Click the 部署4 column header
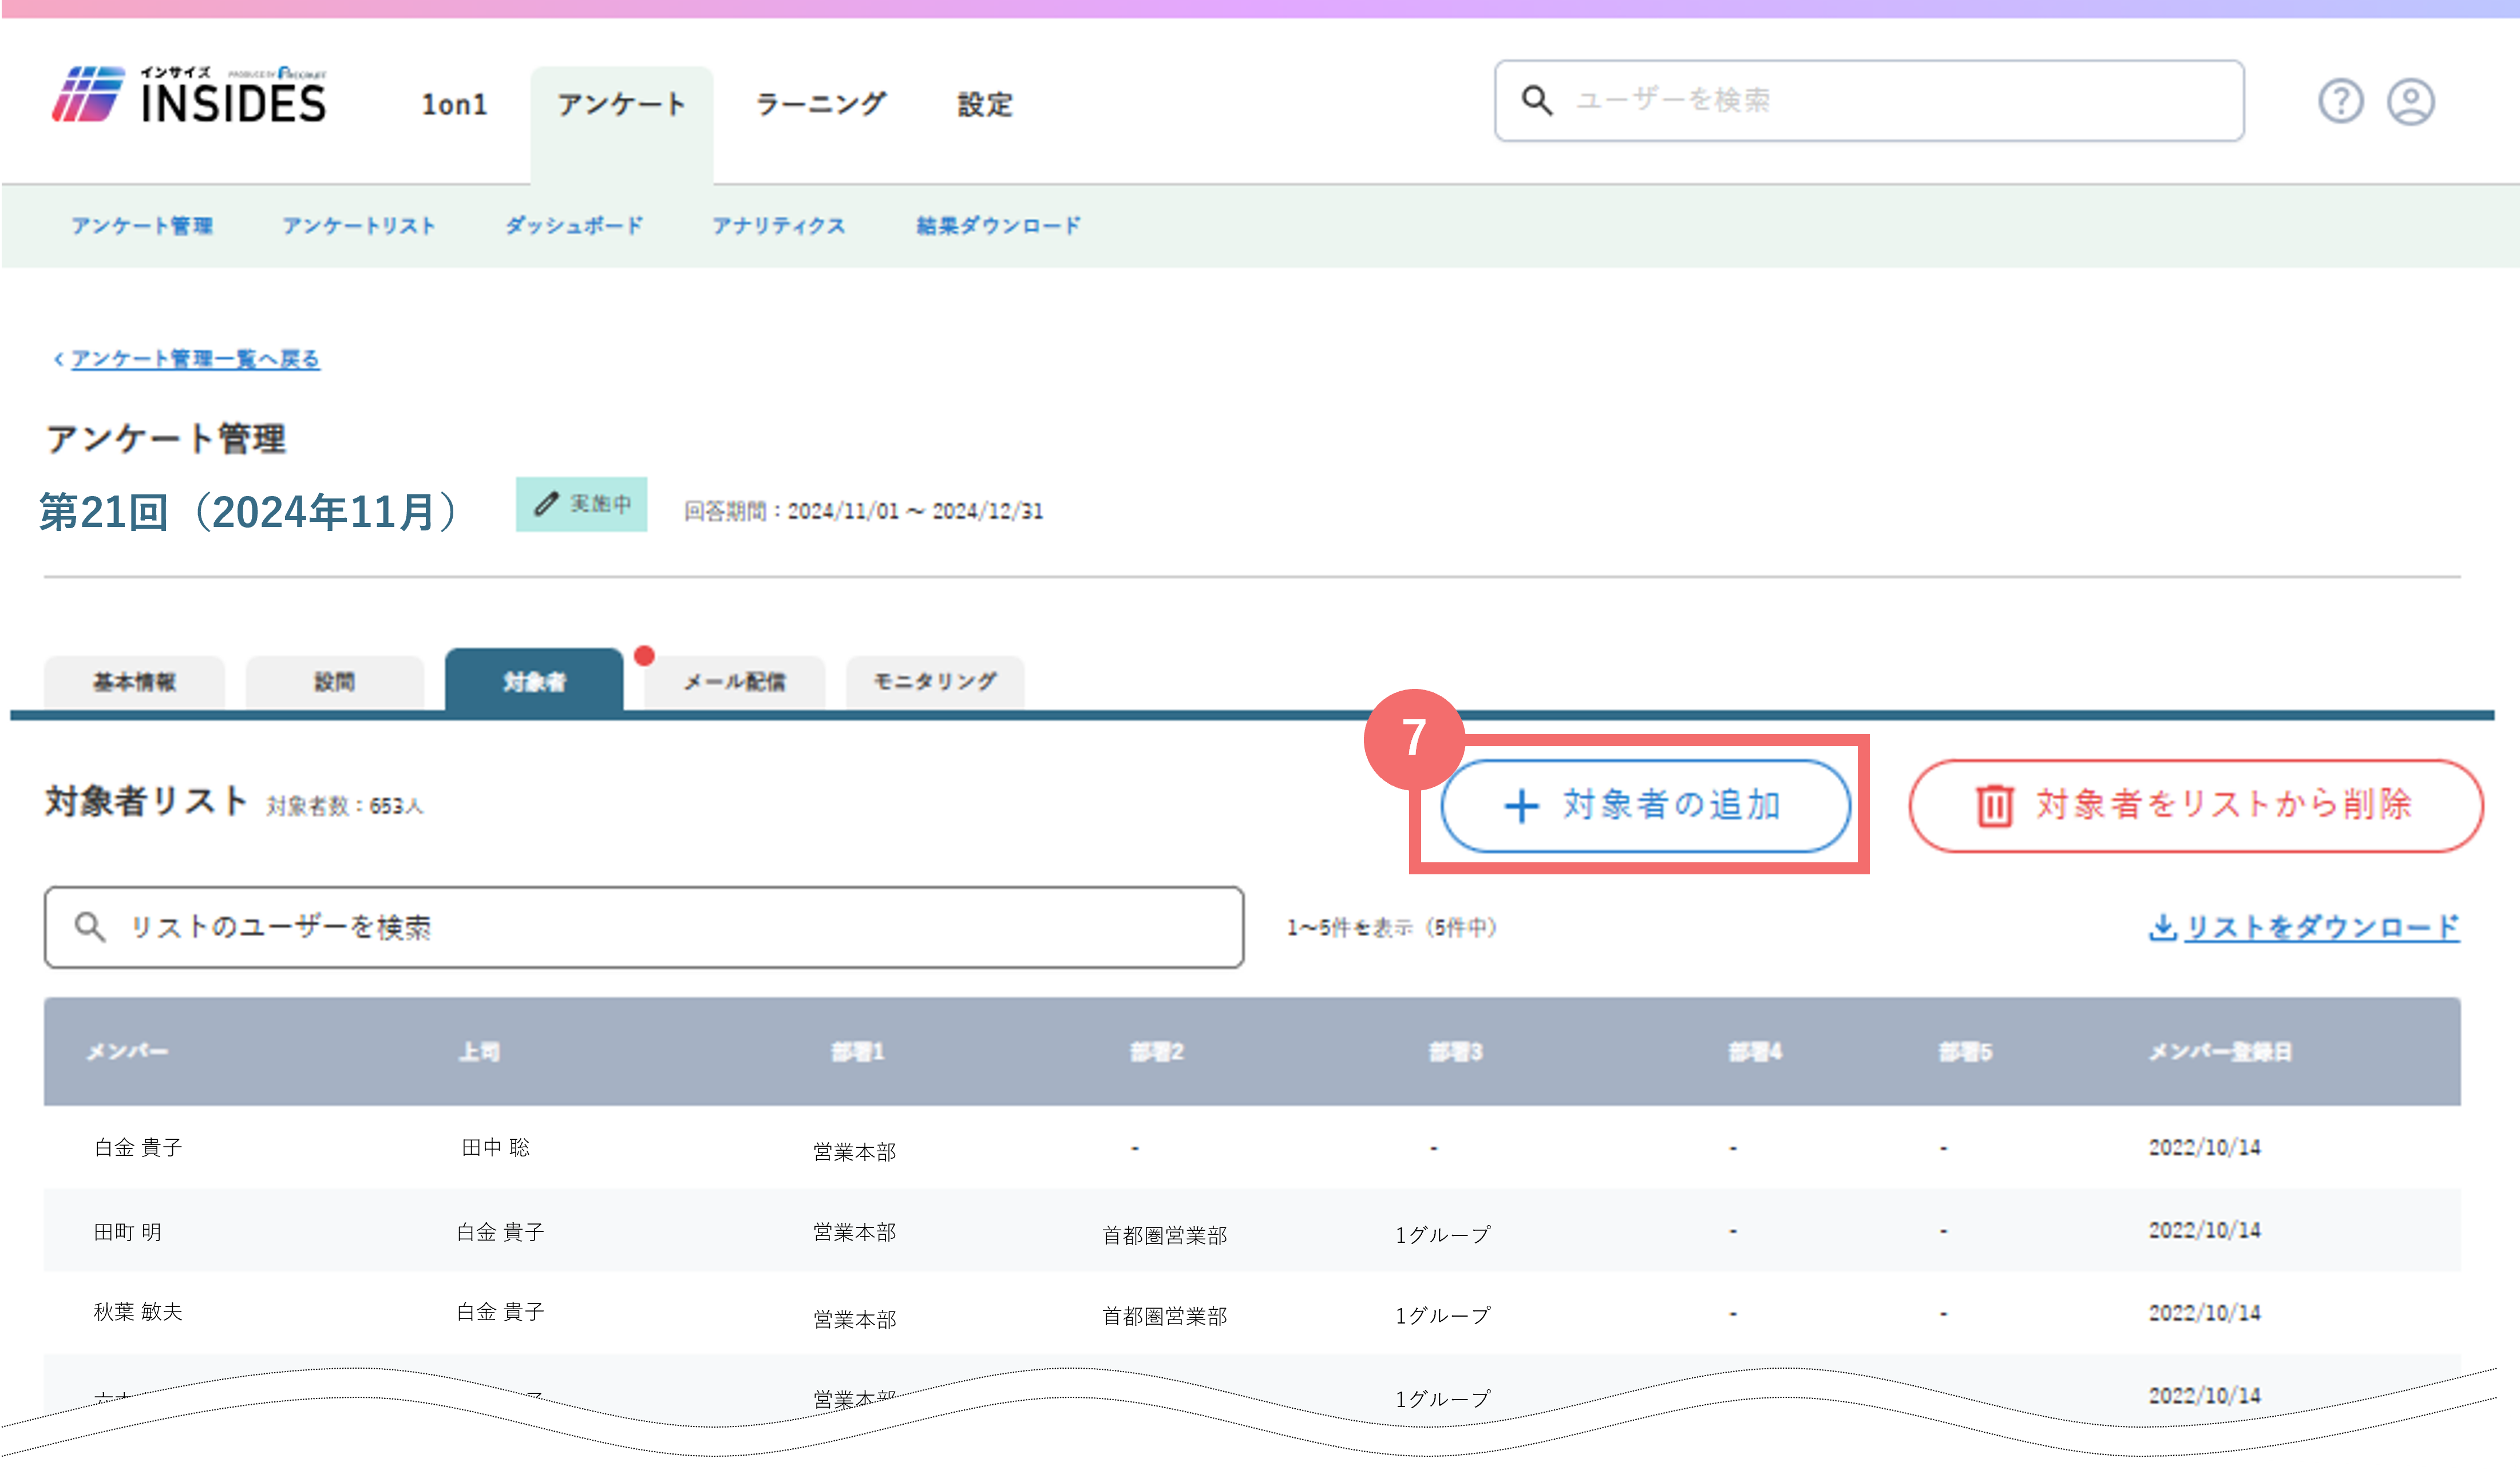This screenshot has height=1470, width=2520. [x=1755, y=1052]
